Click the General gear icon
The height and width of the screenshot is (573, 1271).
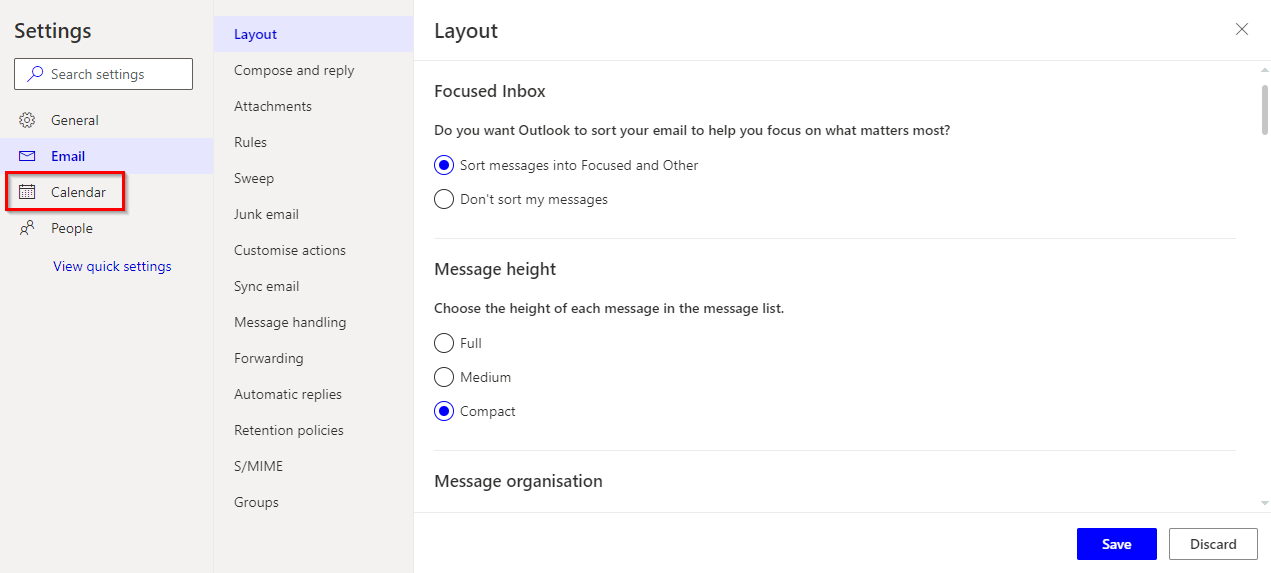pos(27,120)
